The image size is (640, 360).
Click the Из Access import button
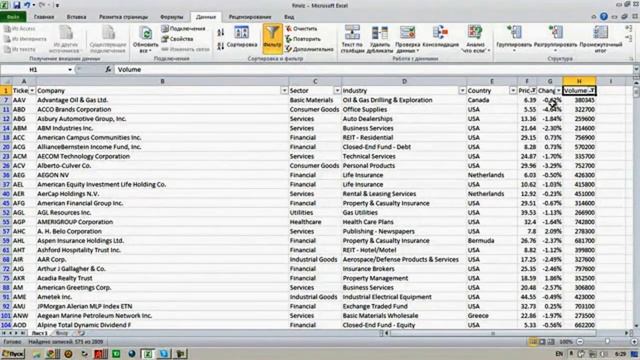pos(20,29)
